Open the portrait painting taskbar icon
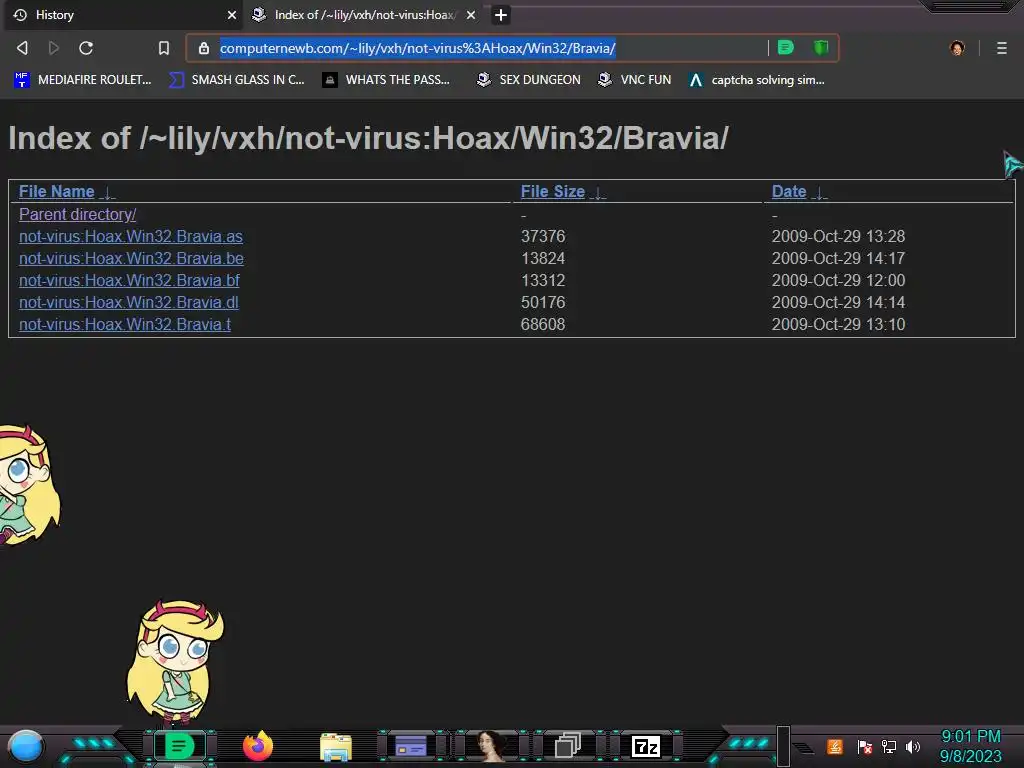 tap(490, 746)
